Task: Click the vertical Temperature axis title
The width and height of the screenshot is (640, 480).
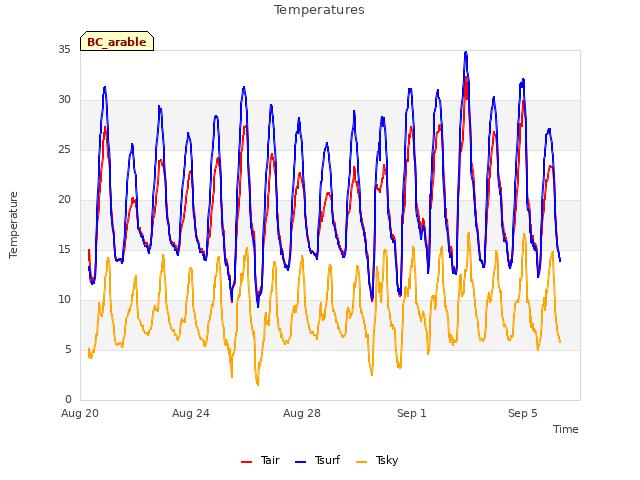Action: click(13, 225)
